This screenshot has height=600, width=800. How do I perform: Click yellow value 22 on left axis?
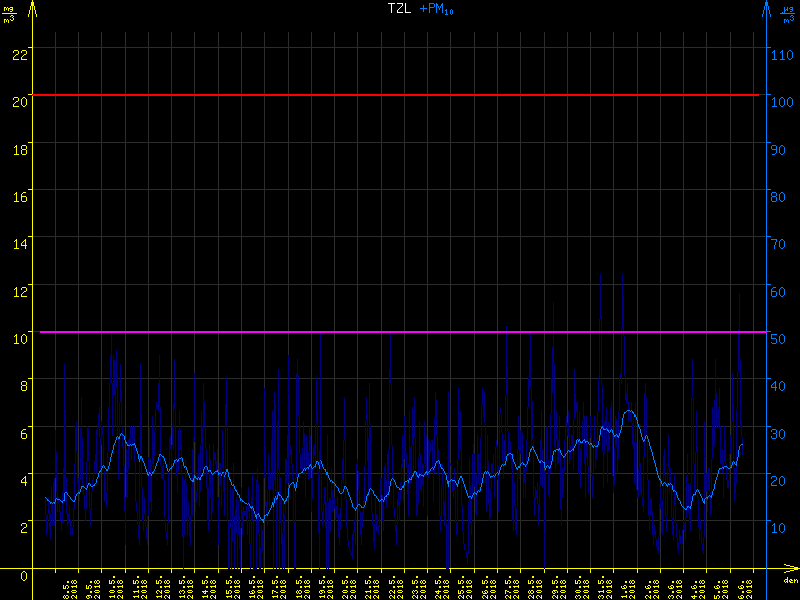(18, 54)
